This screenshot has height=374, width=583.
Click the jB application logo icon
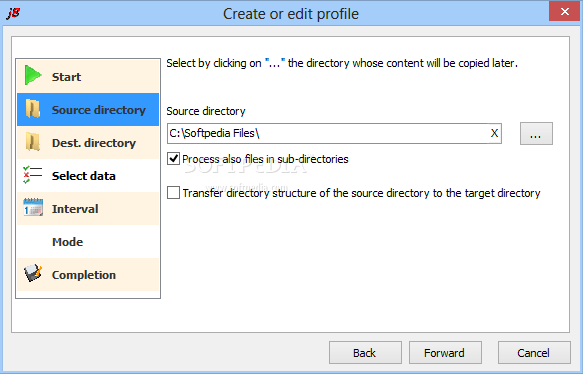13,13
